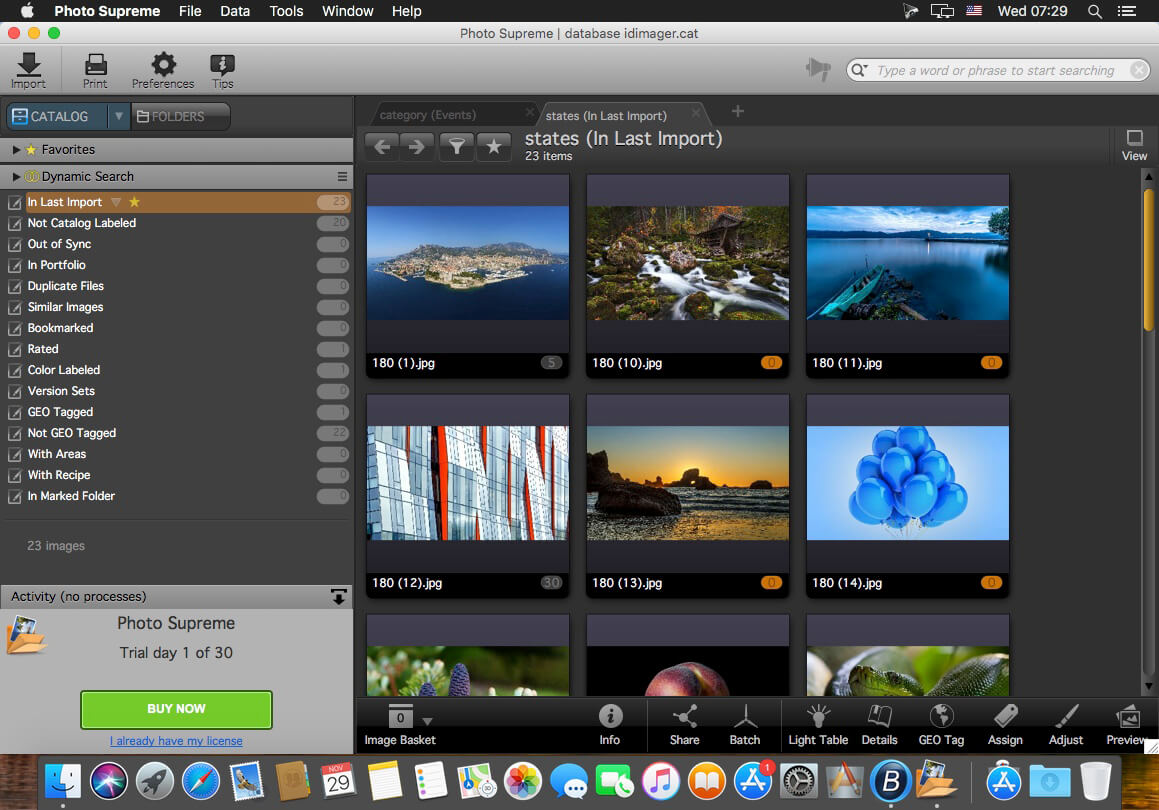
Task: Clear the search field with X button
Action: point(1139,69)
